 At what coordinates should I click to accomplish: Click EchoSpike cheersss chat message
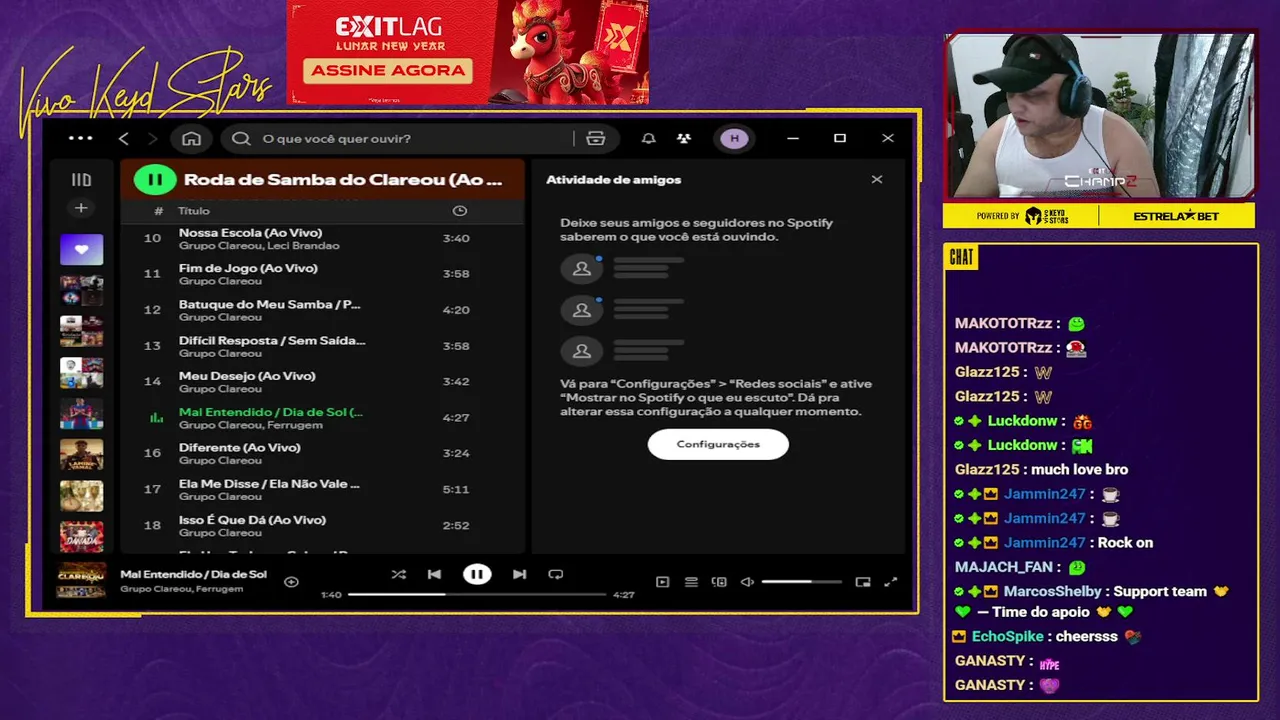click(x=1046, y=636)
